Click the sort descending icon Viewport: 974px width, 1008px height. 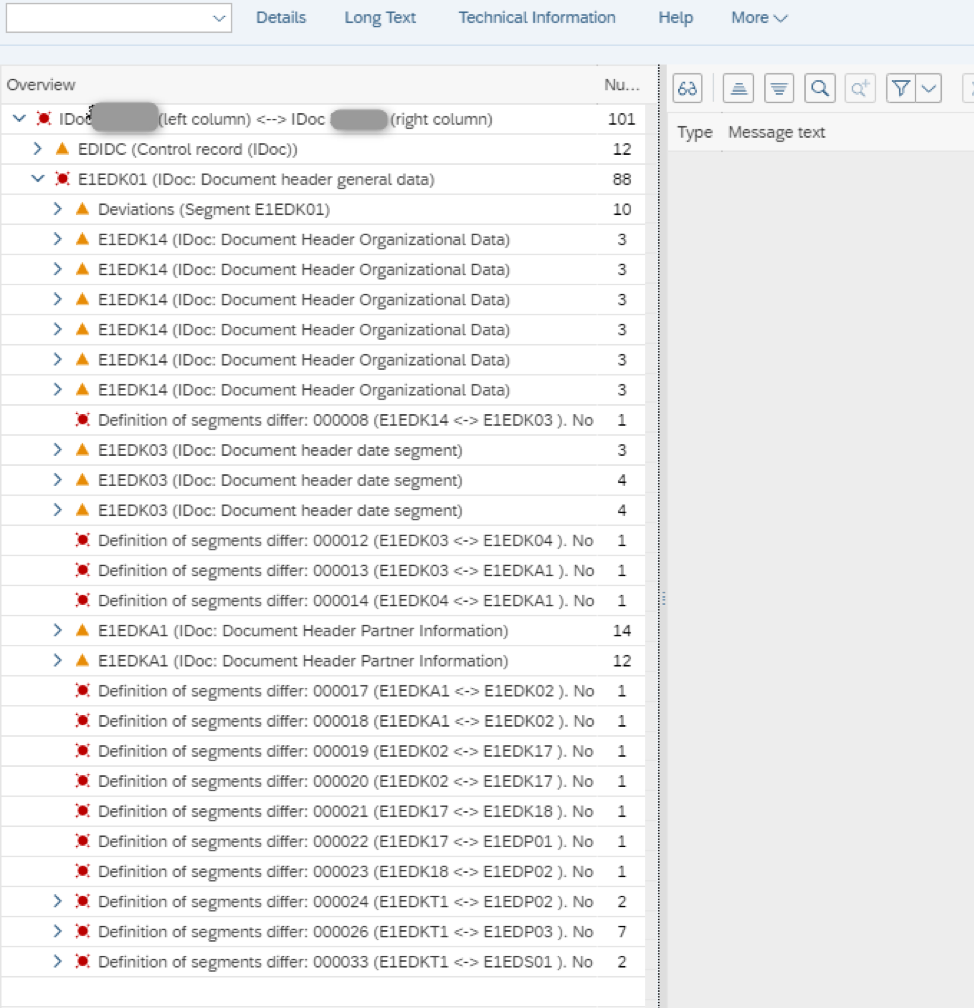779,89
